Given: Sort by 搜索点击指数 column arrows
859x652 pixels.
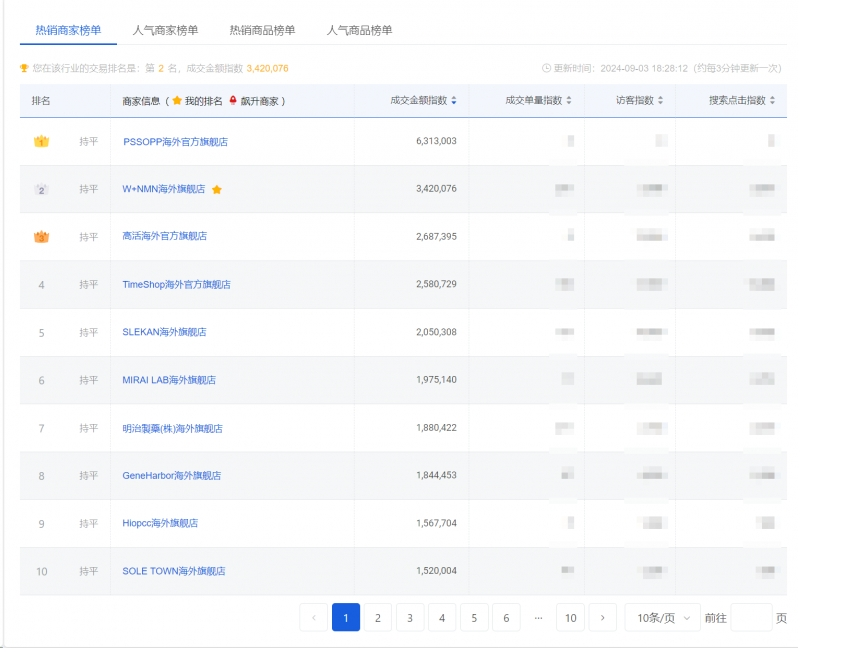Looking at the screenshot, I should tap(772, 100).
